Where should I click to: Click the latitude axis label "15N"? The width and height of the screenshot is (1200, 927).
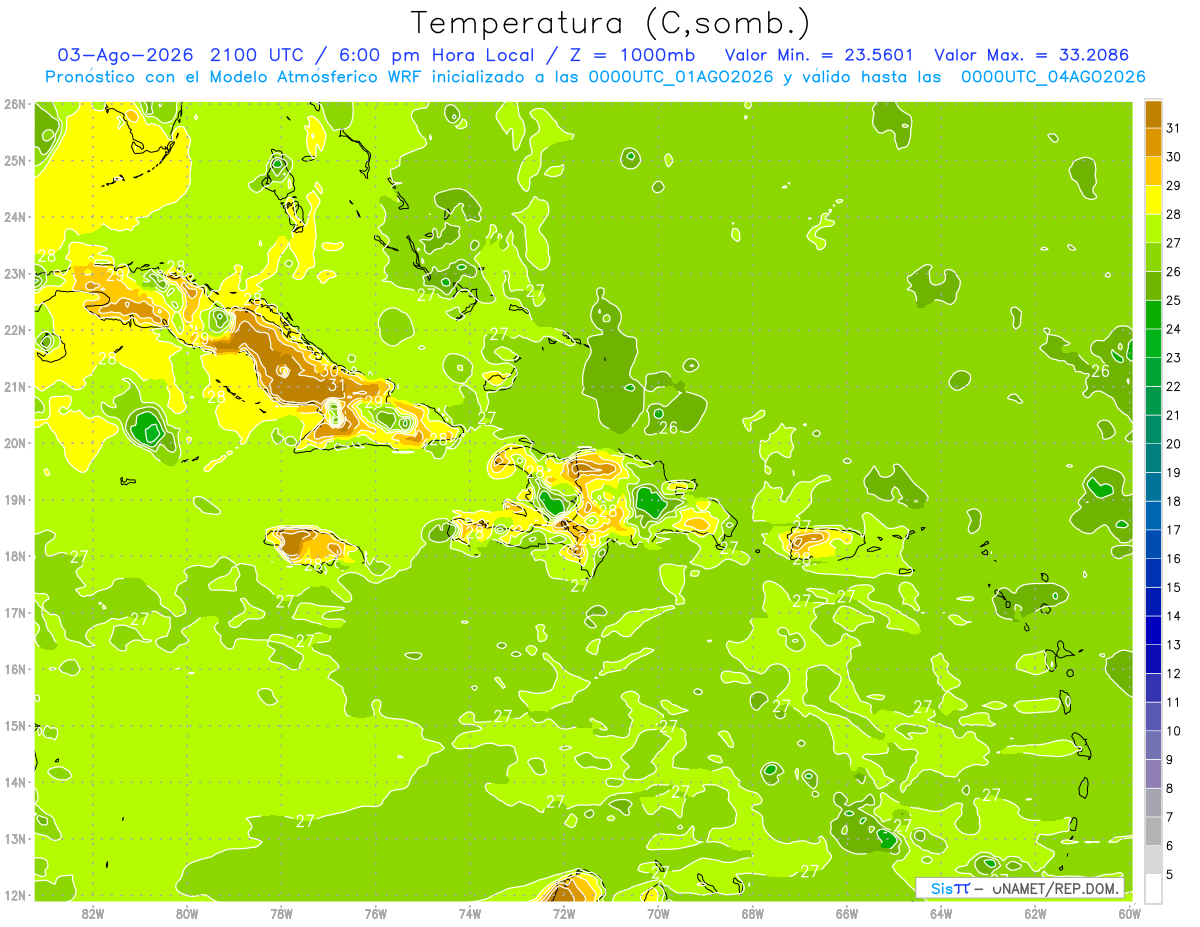15,726
